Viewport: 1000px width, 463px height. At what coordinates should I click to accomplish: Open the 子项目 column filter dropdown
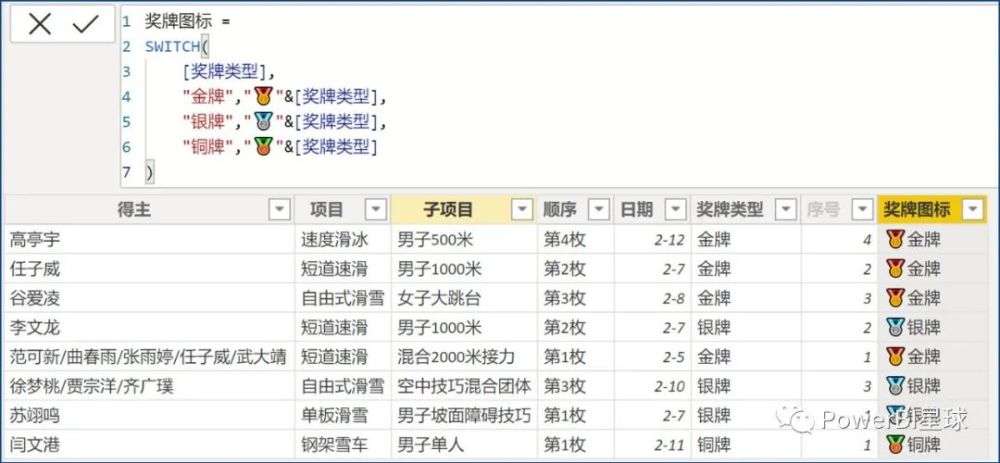click(x=522, y=209)
